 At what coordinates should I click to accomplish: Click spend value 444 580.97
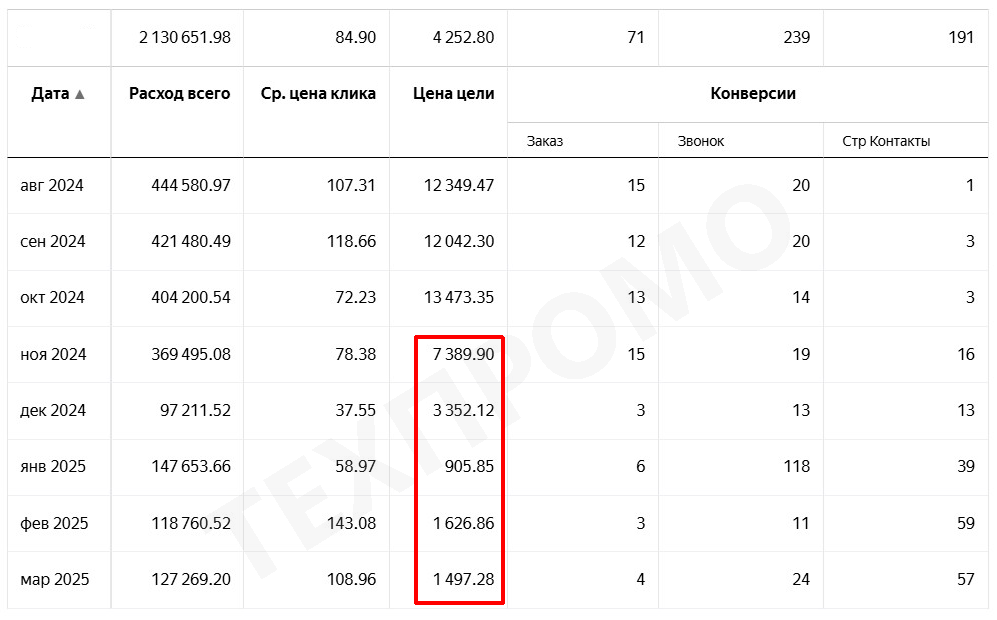[191, 185]
